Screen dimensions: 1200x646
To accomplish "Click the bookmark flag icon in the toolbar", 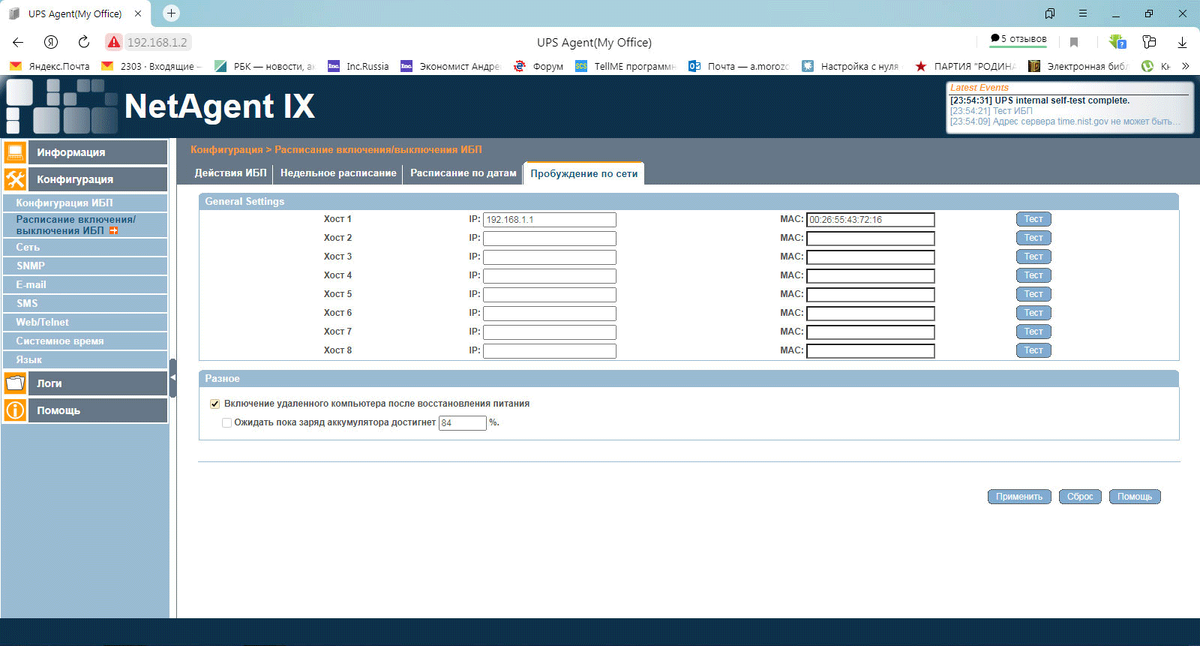I will [1073, 39].
